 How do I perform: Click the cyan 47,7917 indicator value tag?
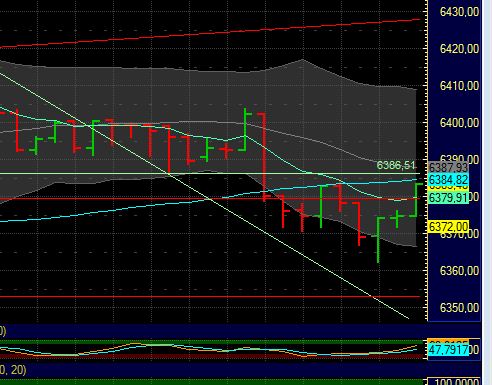pos(448,350)
